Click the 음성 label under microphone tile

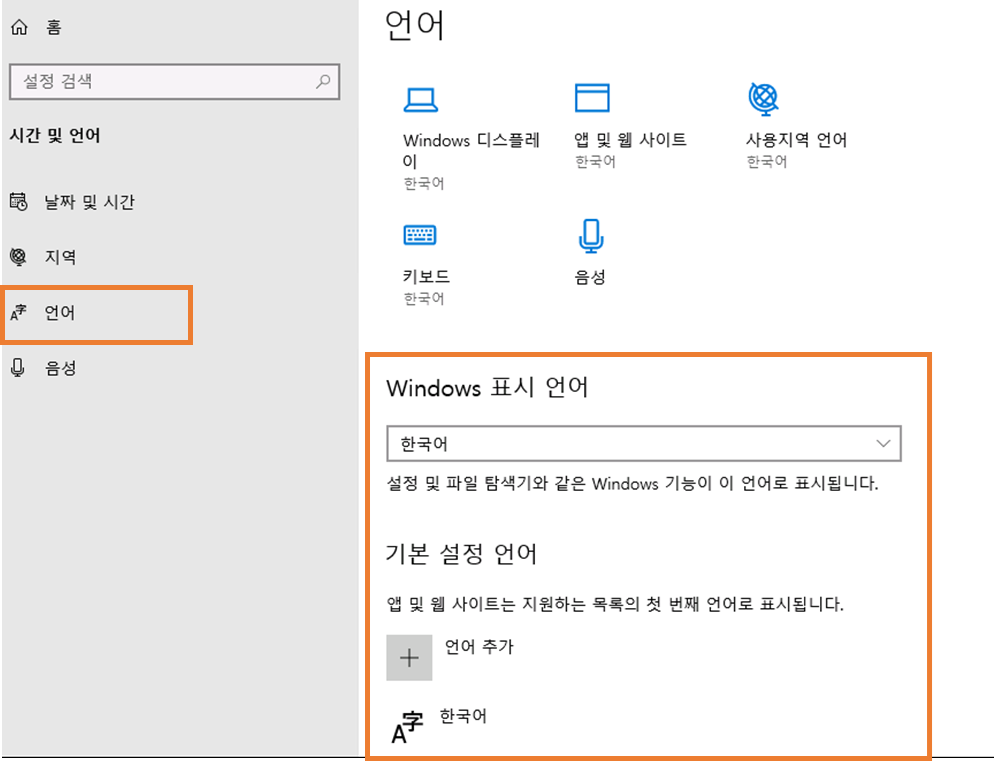coord(590,276)
